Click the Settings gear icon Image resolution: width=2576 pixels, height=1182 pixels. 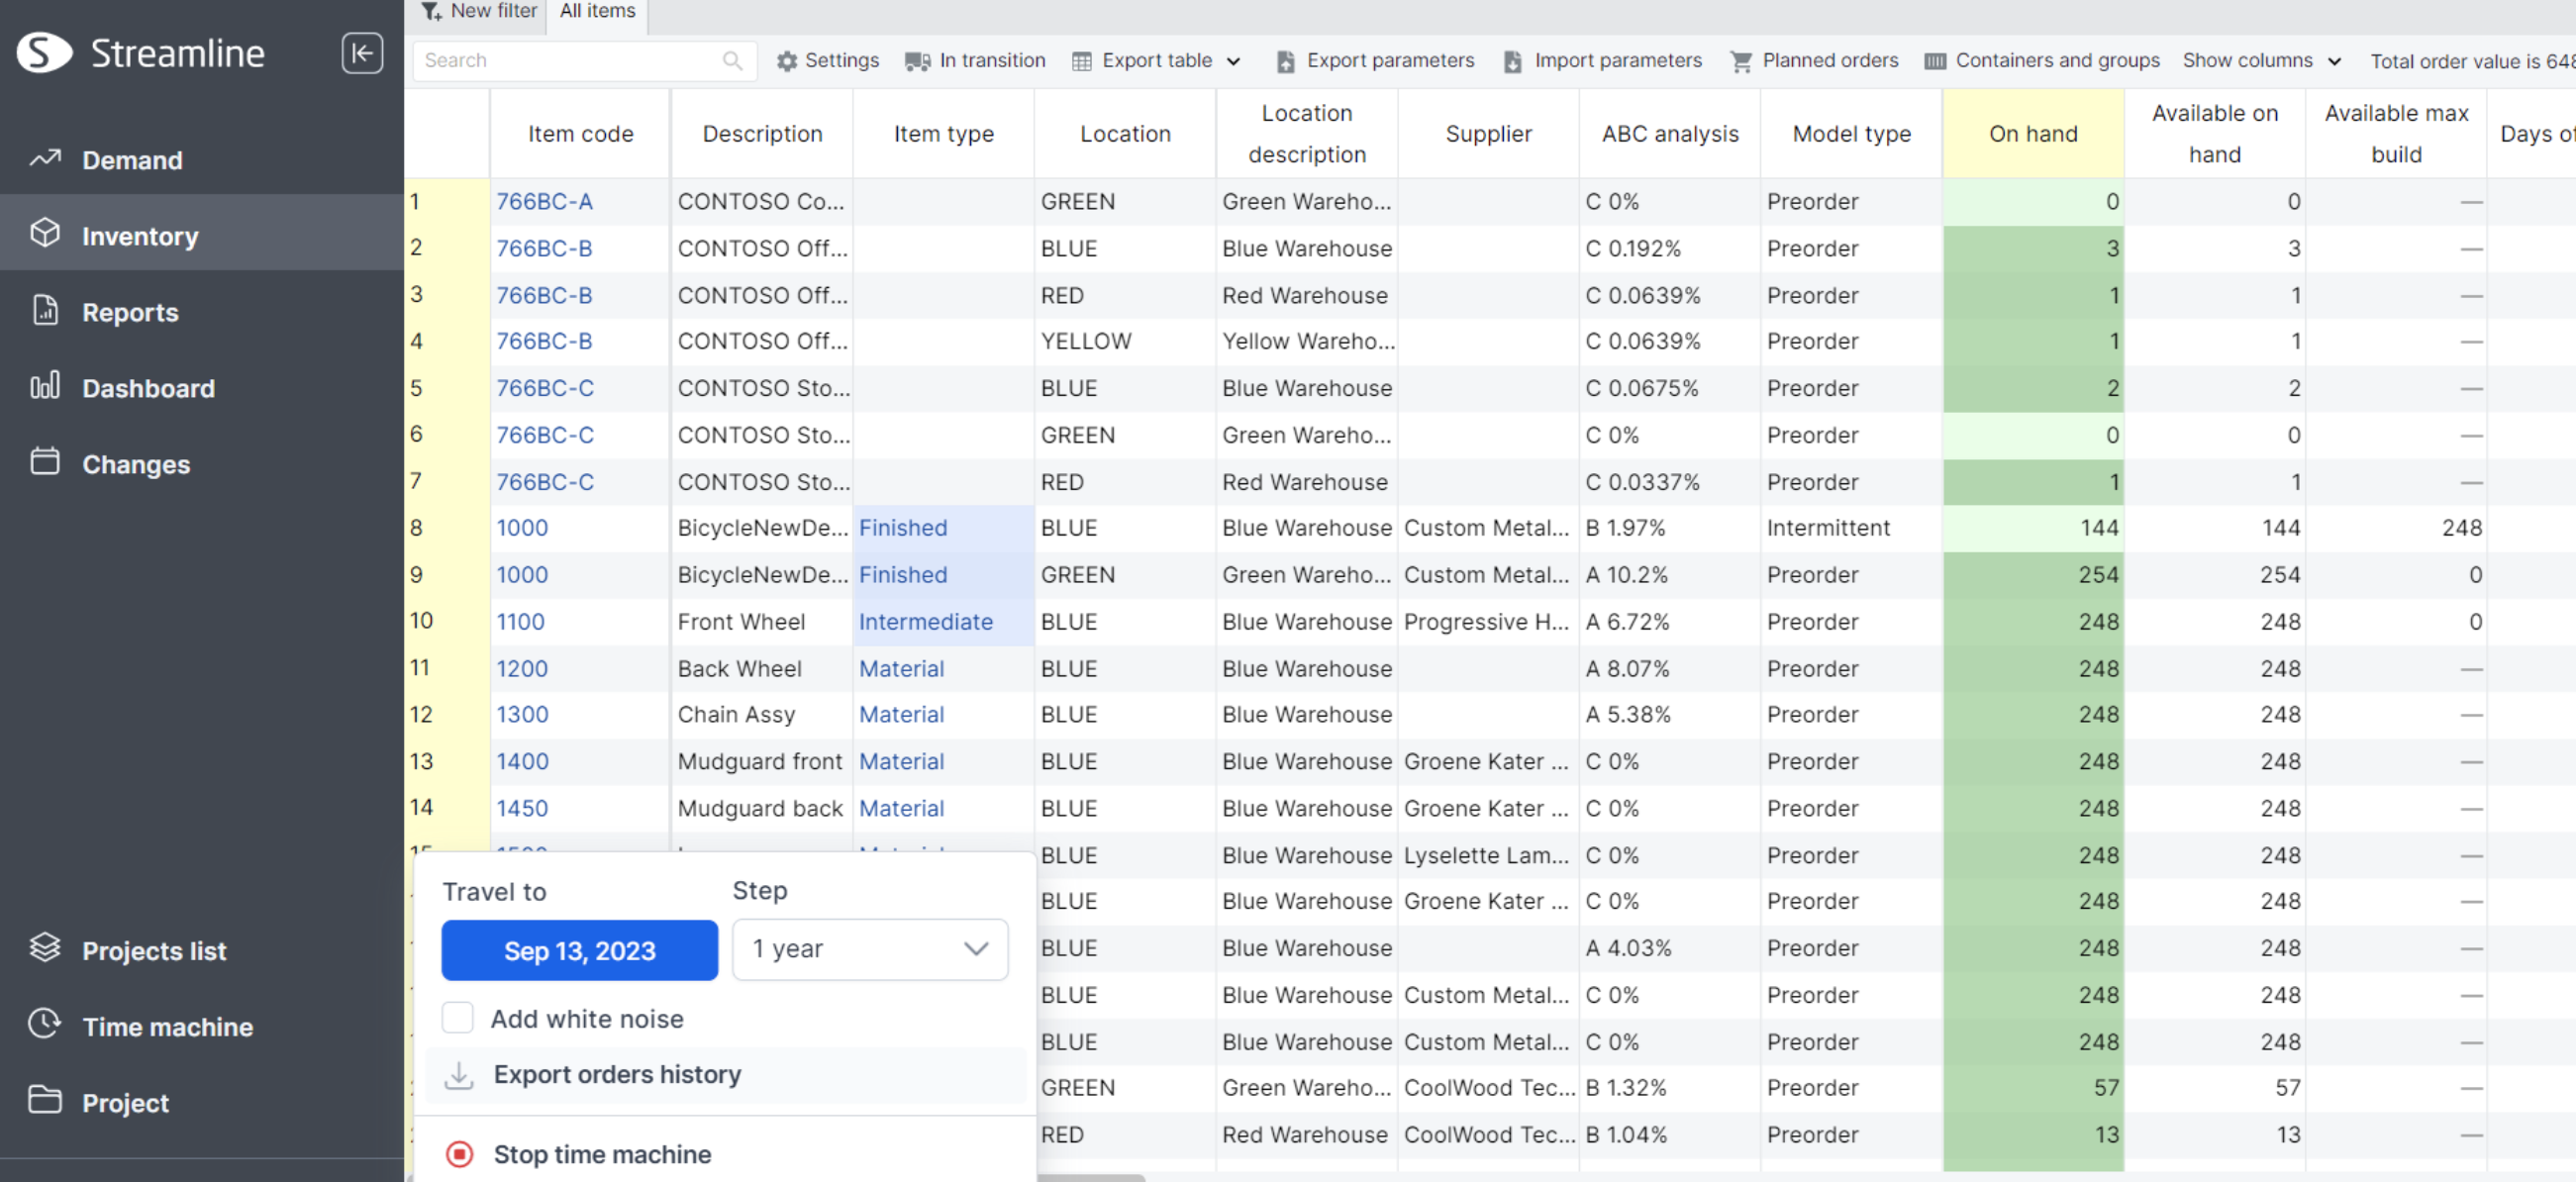(x=787, y=61)
